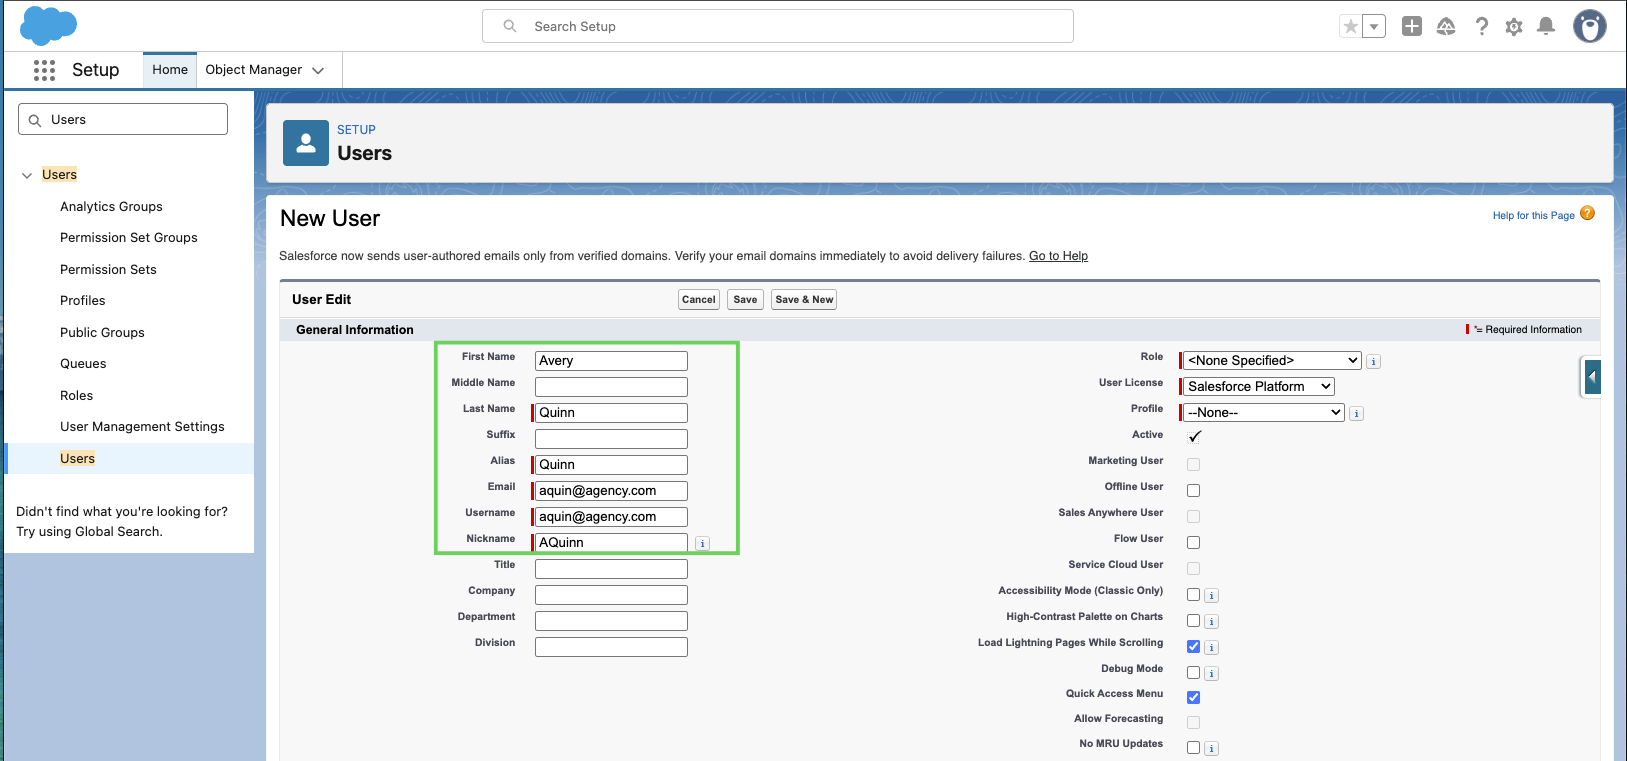The height and width of the screenshot is (761, 1627).
Task: Click the Title field
Action: [x=611, y=569]
